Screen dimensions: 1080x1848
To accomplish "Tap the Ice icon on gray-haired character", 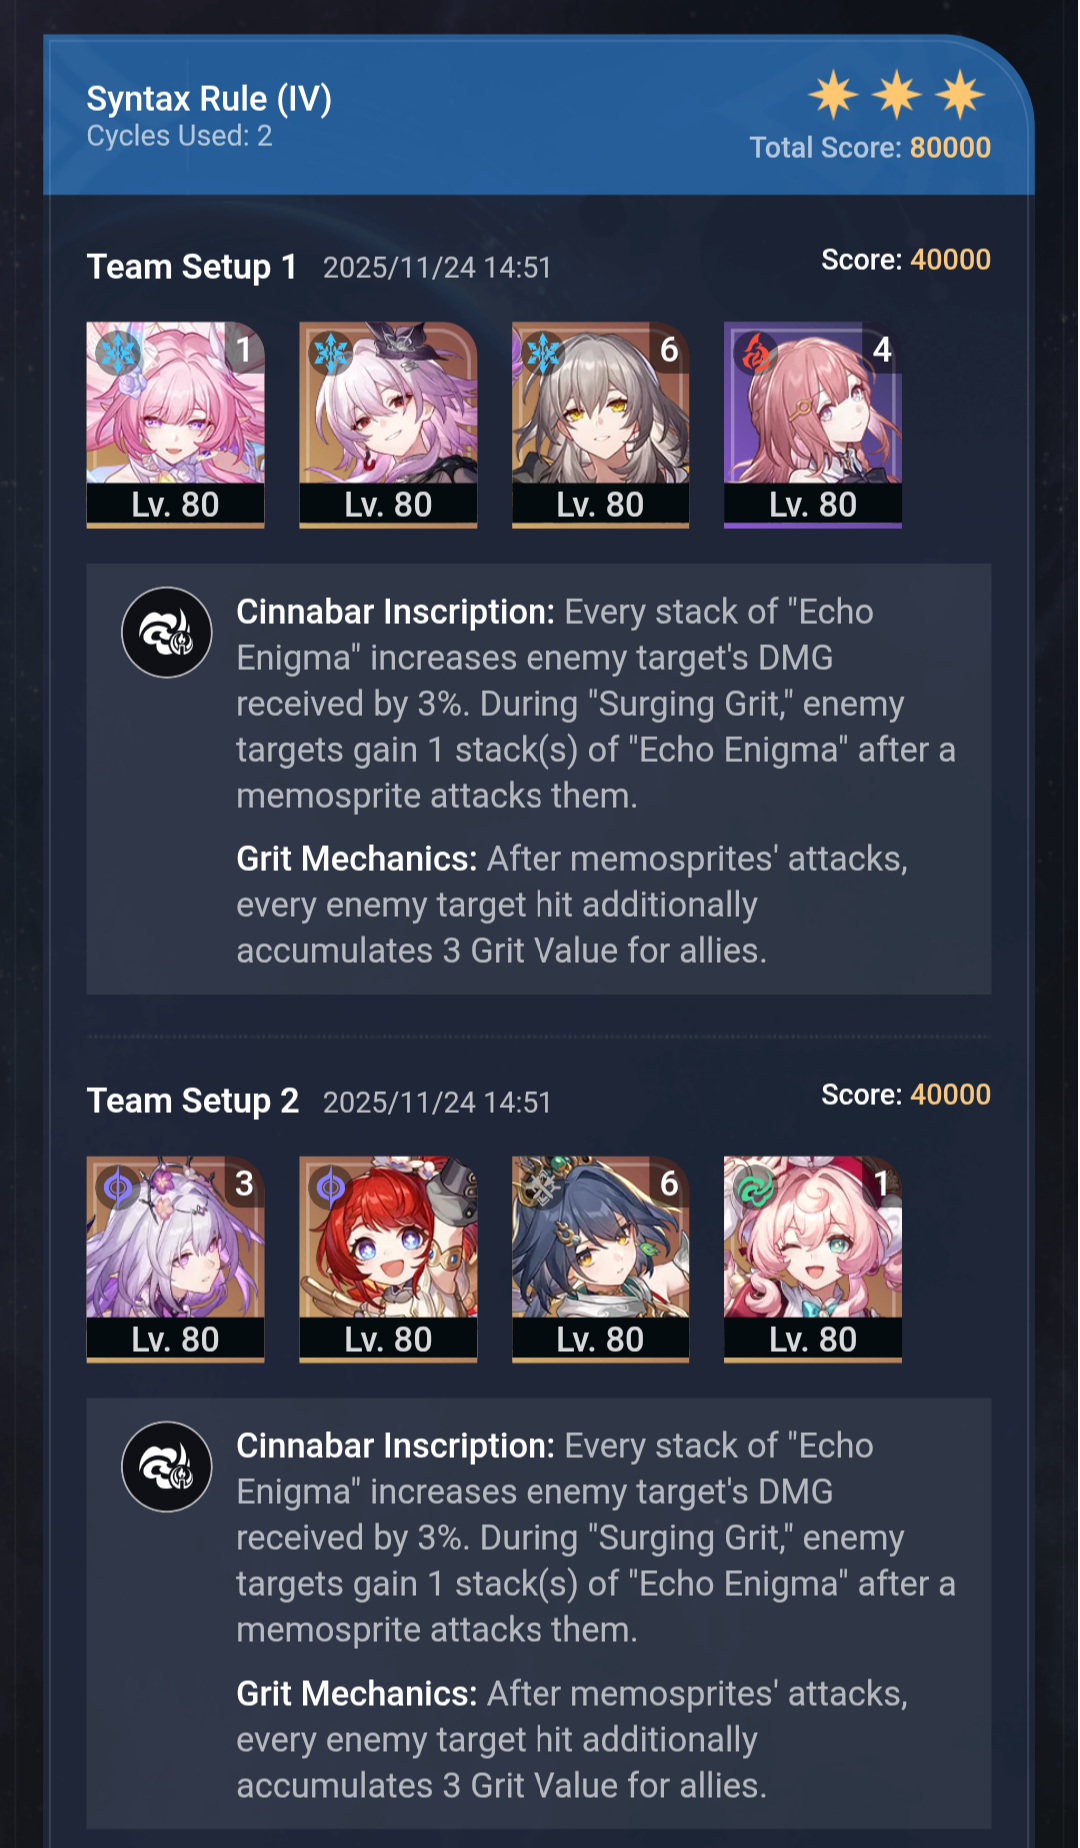I will point(542,352).
